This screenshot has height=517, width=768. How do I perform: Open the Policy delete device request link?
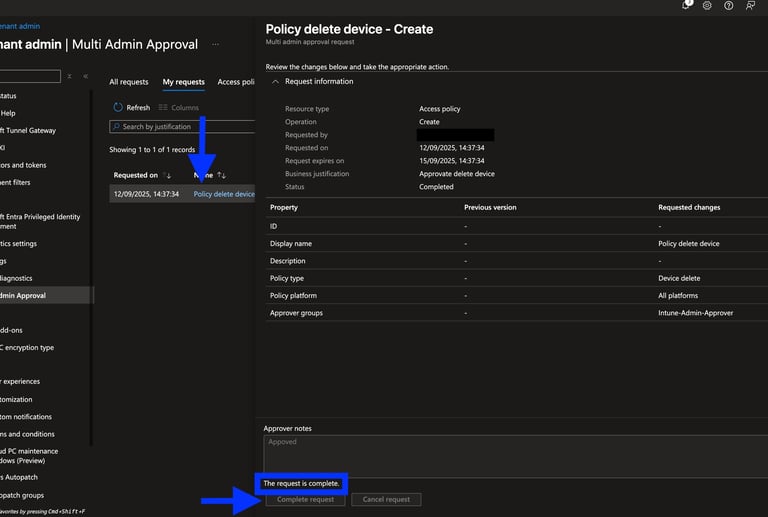(x=223, y=194)
